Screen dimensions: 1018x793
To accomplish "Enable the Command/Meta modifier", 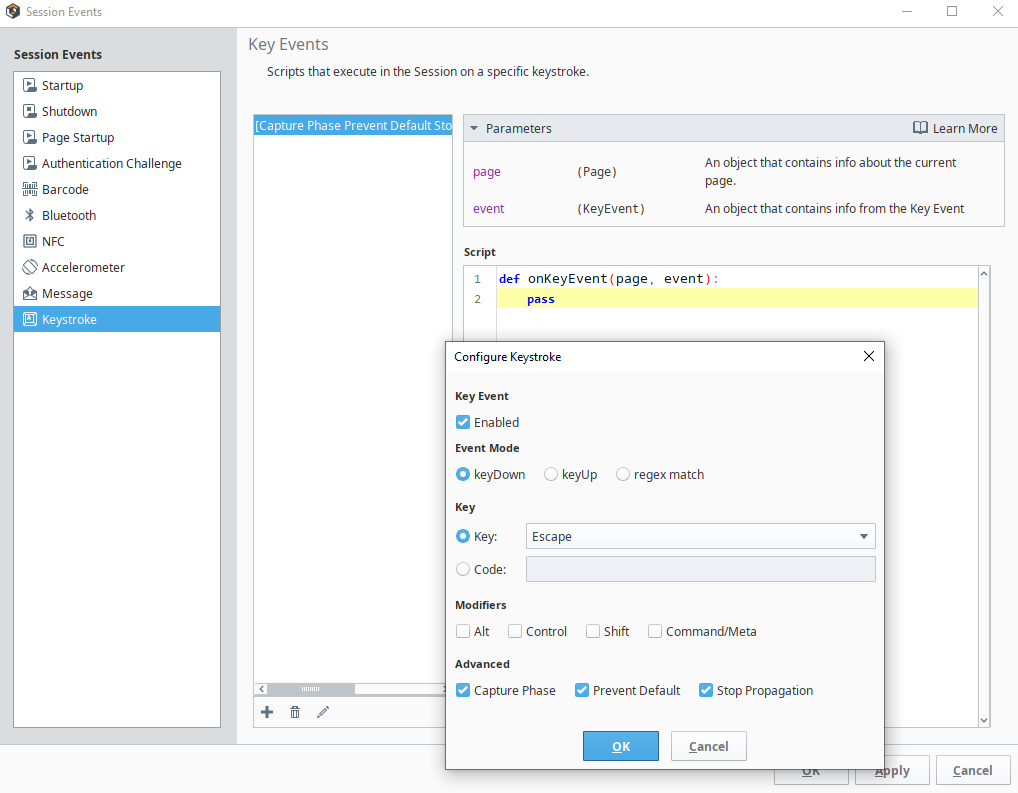I will pos(655,631).
